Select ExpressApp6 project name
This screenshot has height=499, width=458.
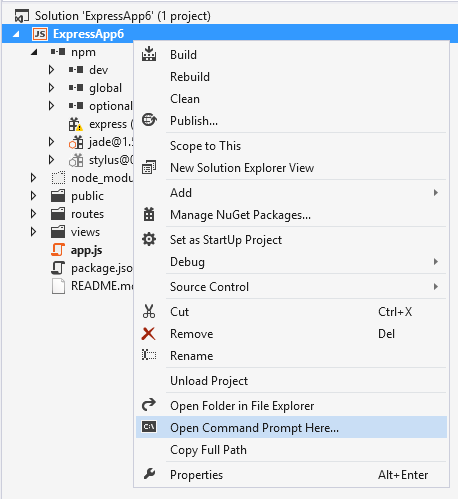pyautogui.click(x=89, y=34)
